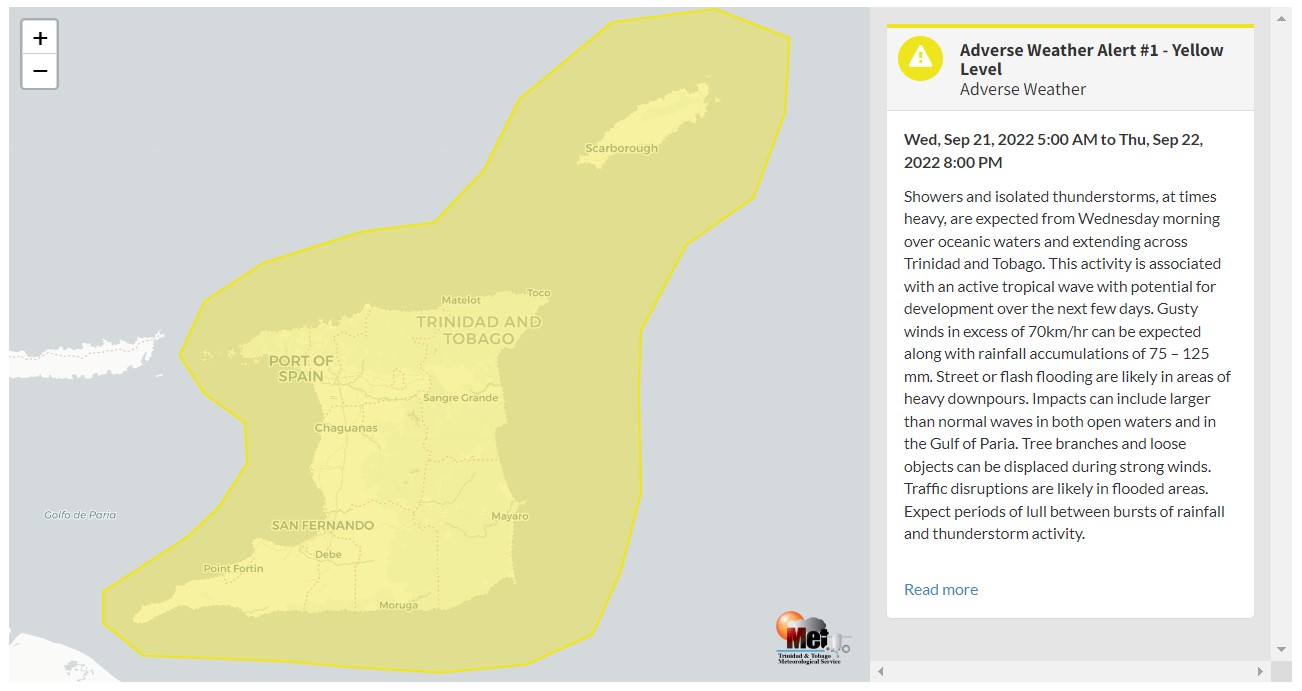Open the Read more link
Screen dimensions: 1302x691
point(941,589)
